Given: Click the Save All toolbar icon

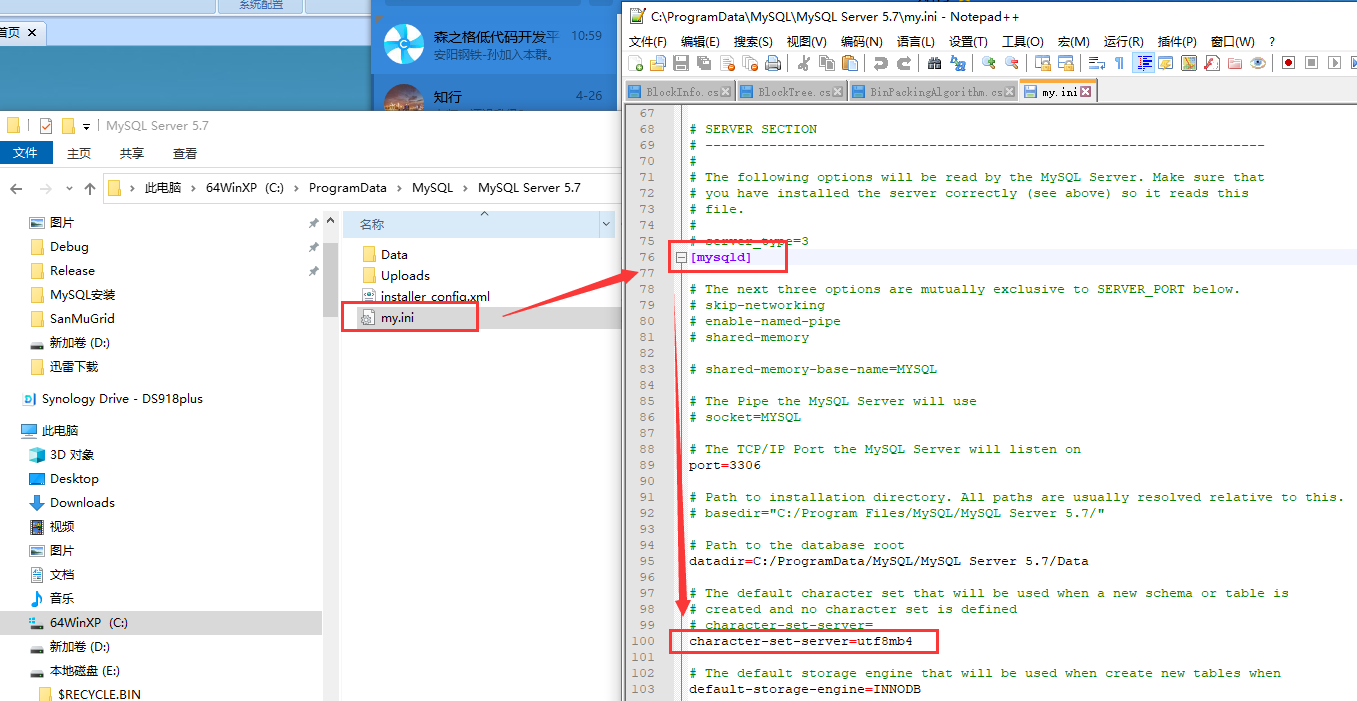Looking at the screenshot, I should (x=704, y=63).
